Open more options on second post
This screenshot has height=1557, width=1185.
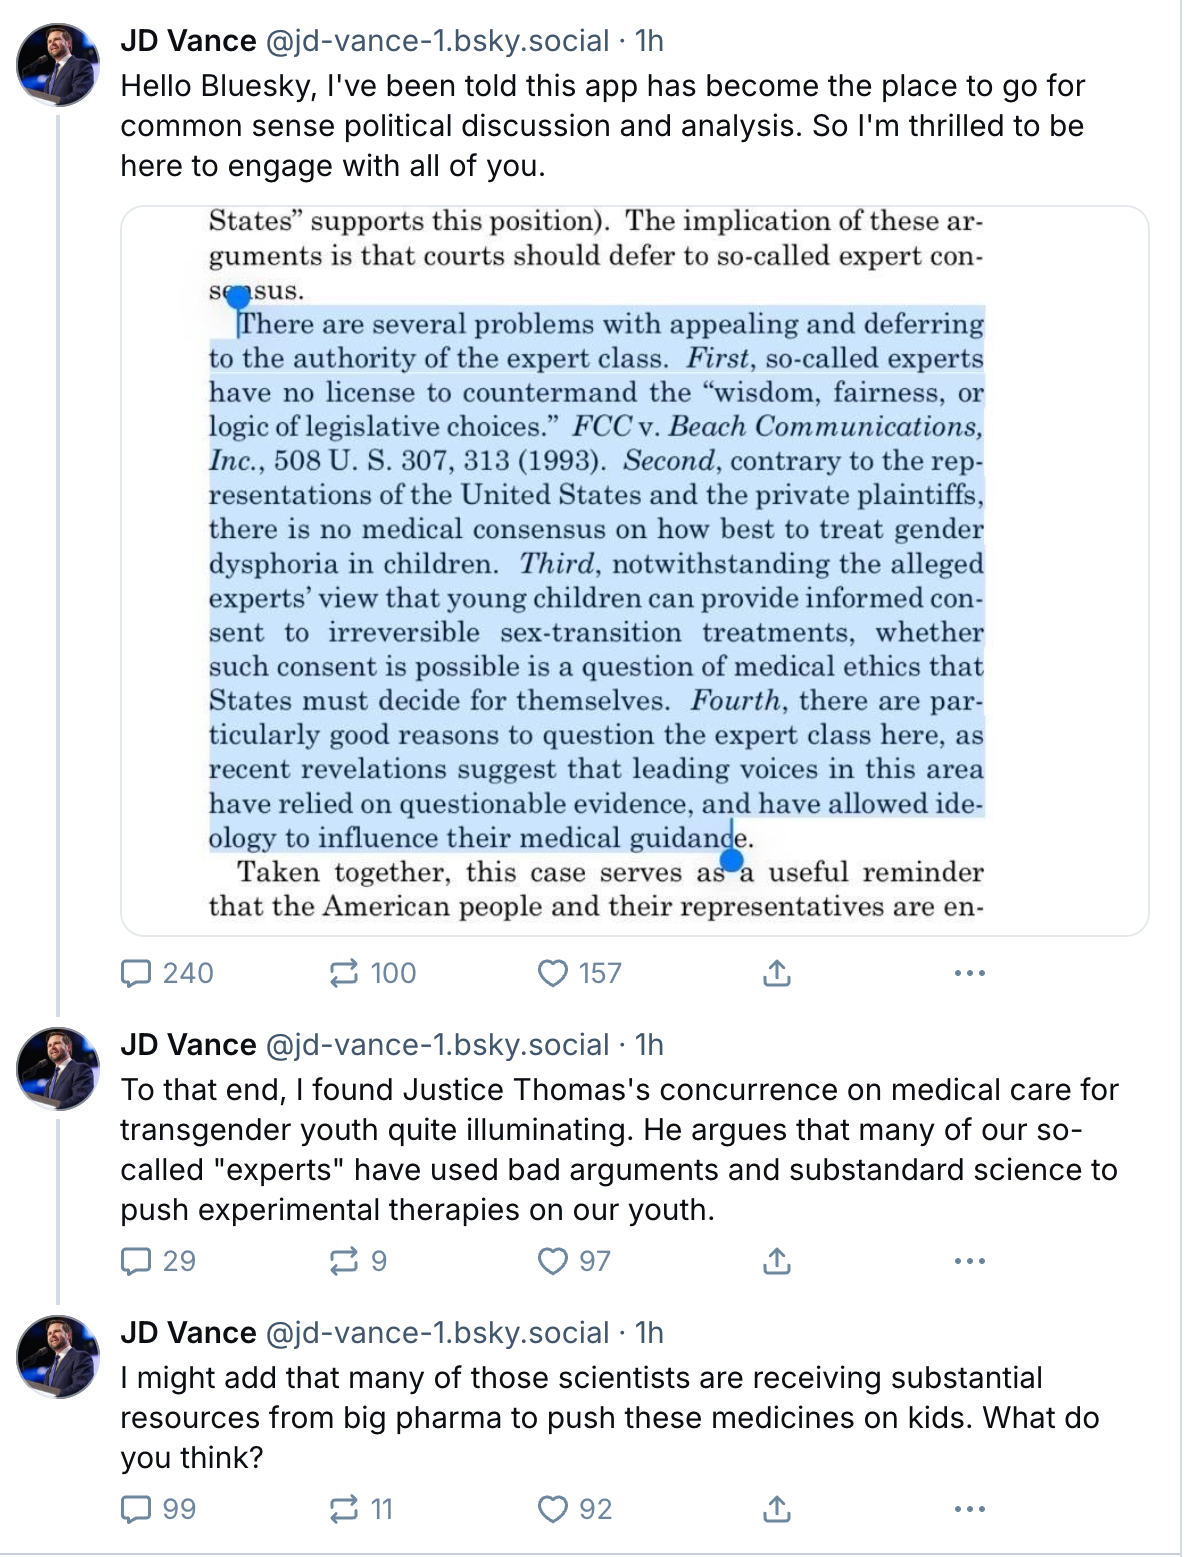[x=969, y=1261]
